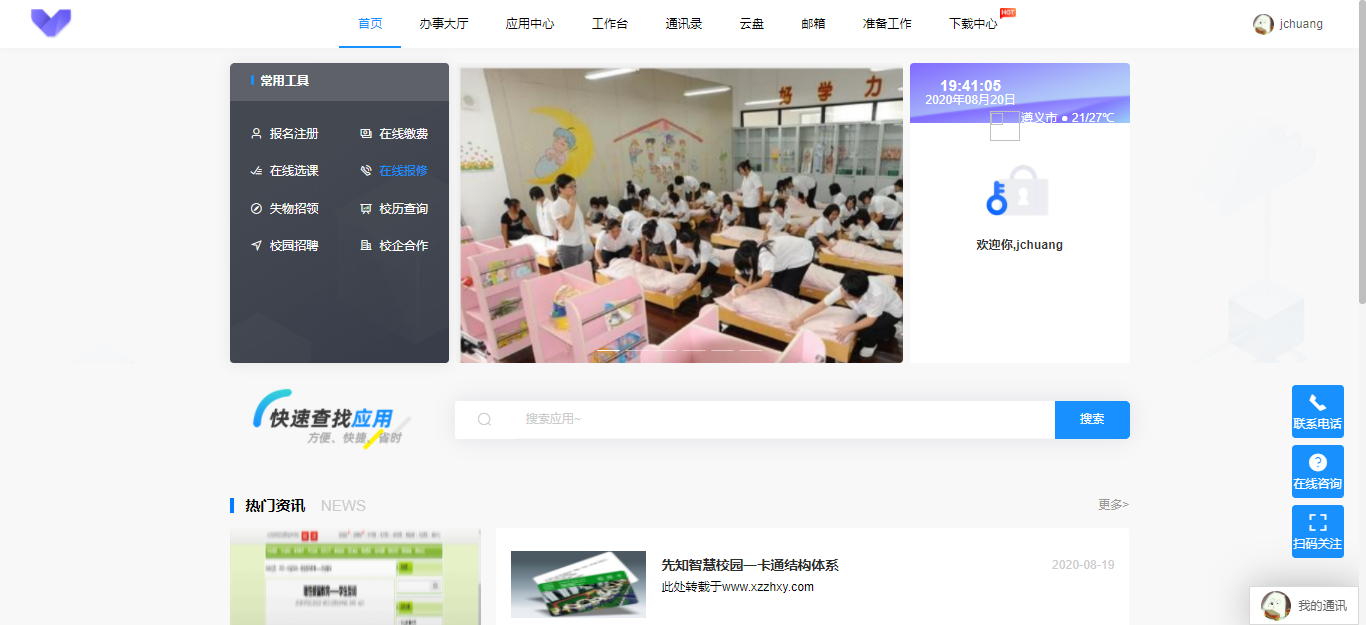The image size is (1366, 625).
Task: Click the blue 搜索 button
Action: pos(1092,420)
